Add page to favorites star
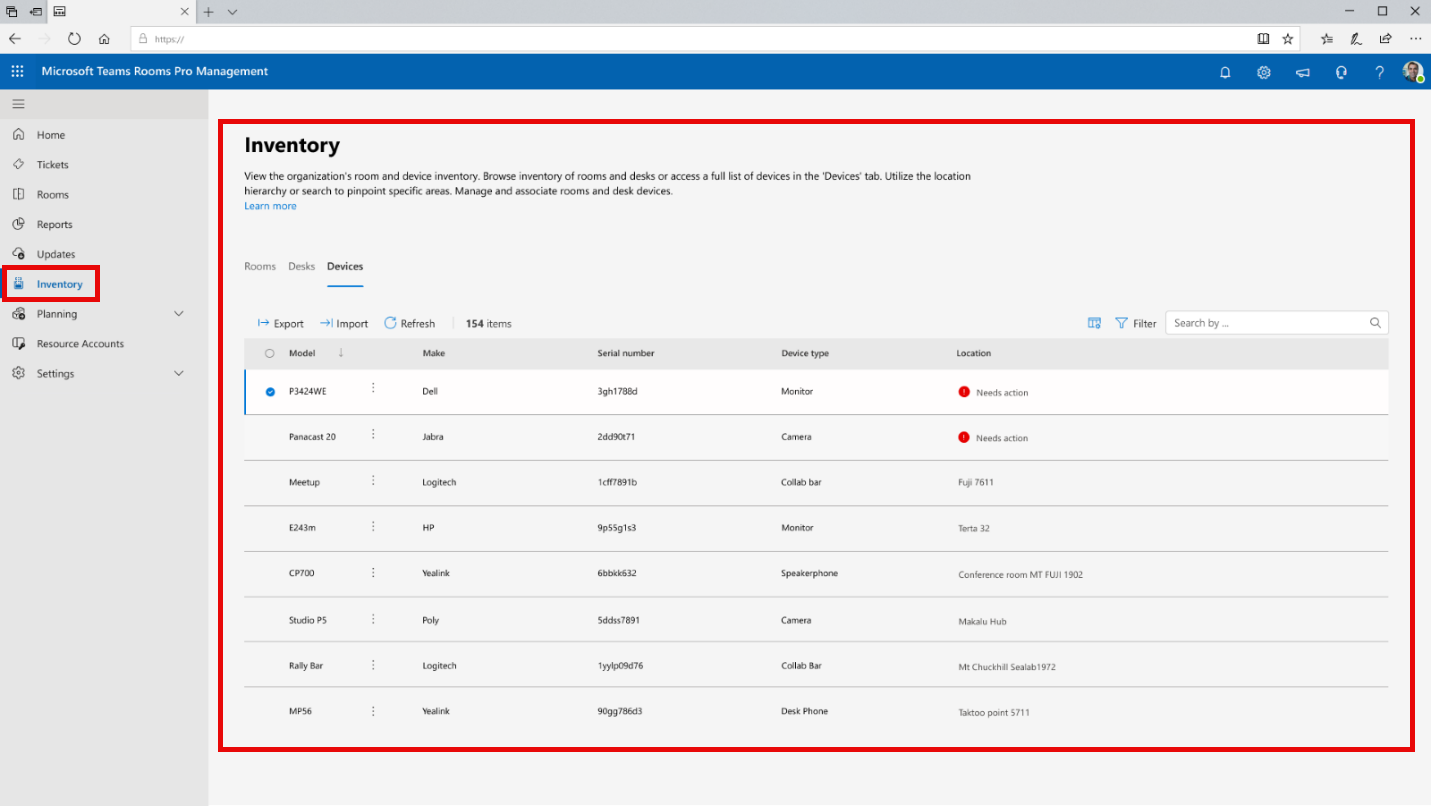Screen dimensions: 1431x806 1288,39
